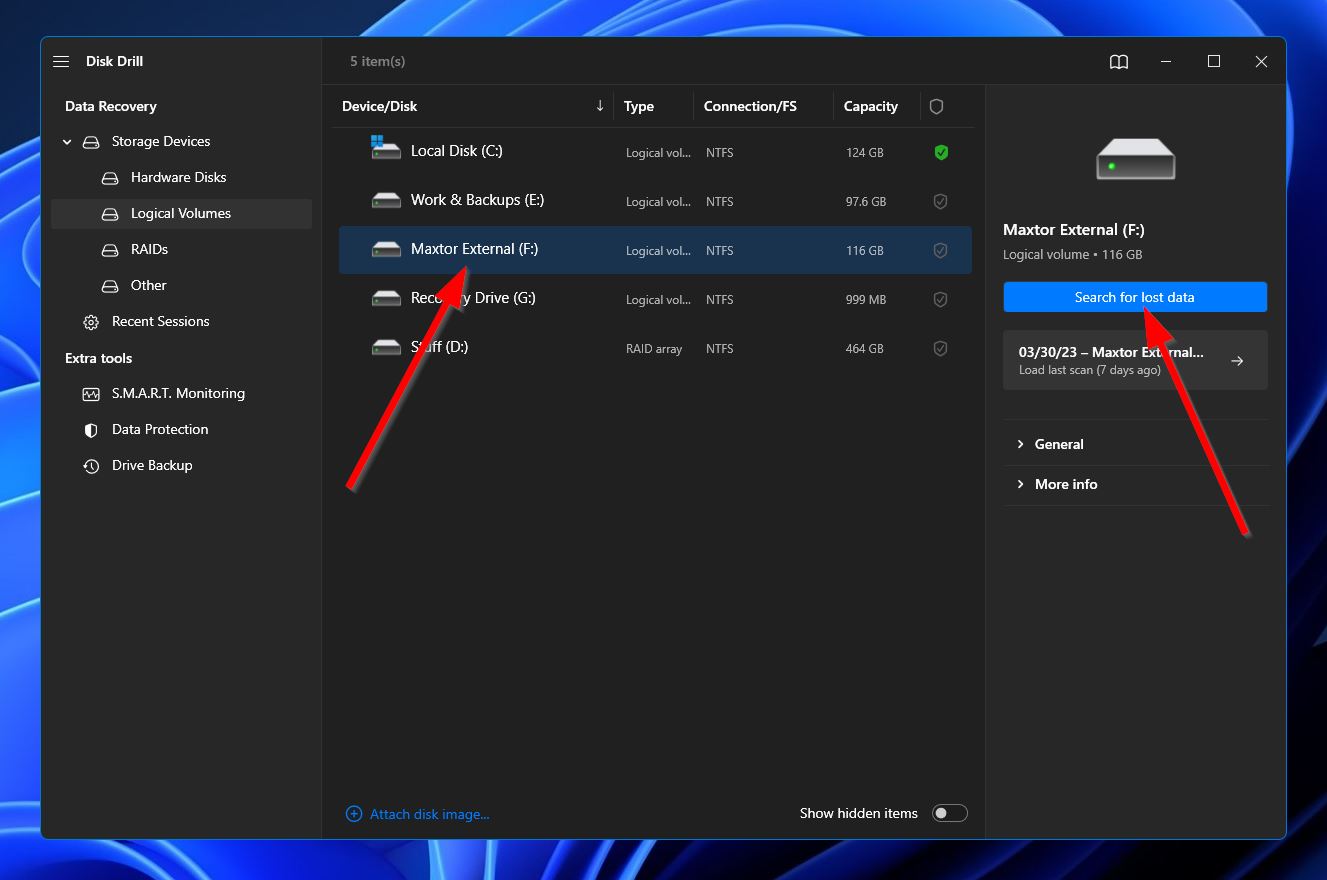Select Maxtor External (F:) row
This screenshot has width=1327, height=880.
(x=655, y=250)
